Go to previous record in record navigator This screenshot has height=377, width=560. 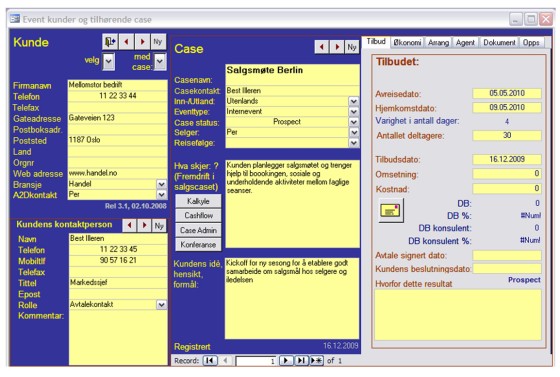coord(225,361)
